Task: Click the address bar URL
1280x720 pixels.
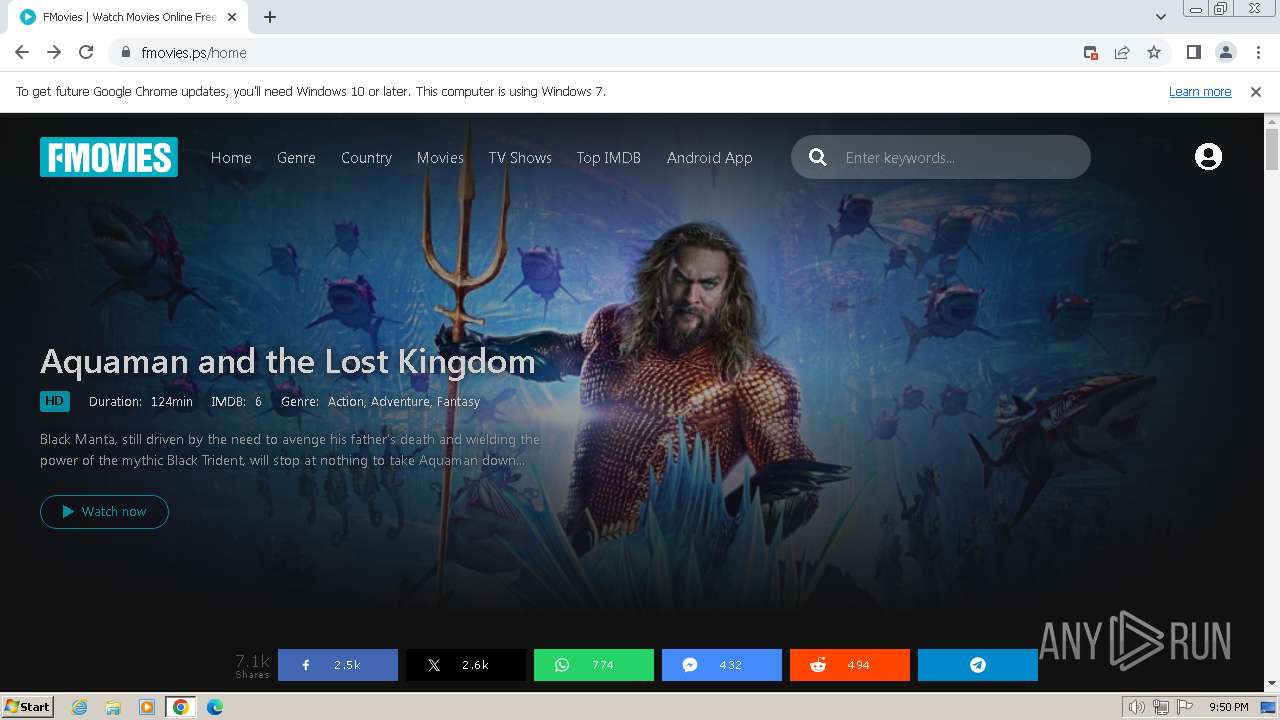Action: point(194,53)
